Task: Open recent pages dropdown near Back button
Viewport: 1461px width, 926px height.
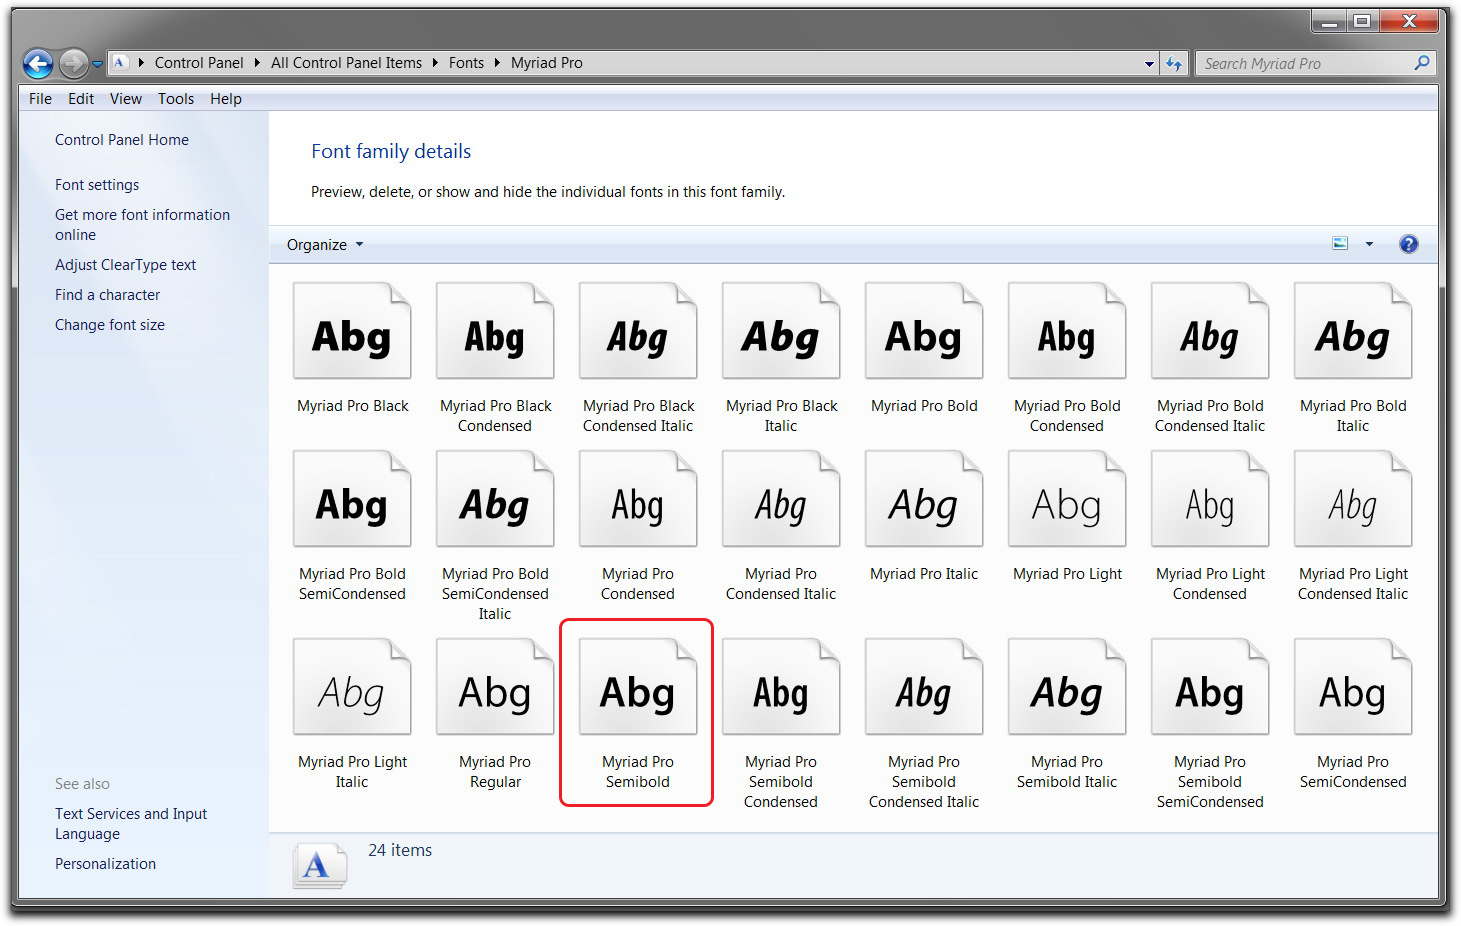Action: click(97, 64)
